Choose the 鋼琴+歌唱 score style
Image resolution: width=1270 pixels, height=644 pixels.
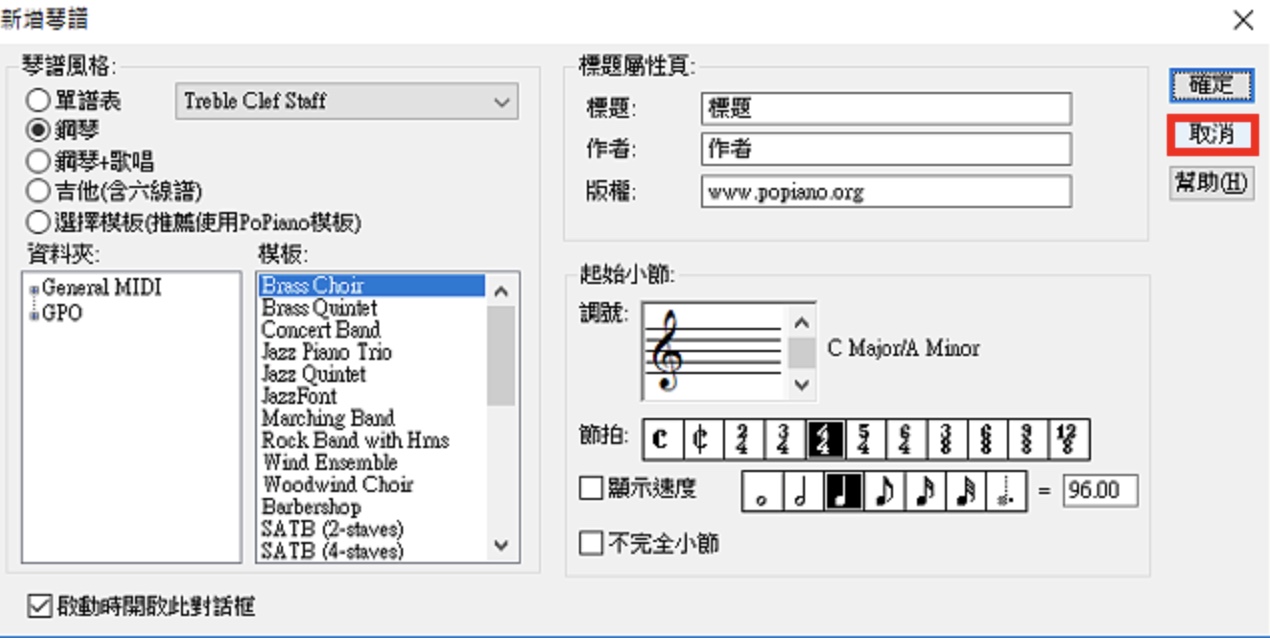[90, 161]
